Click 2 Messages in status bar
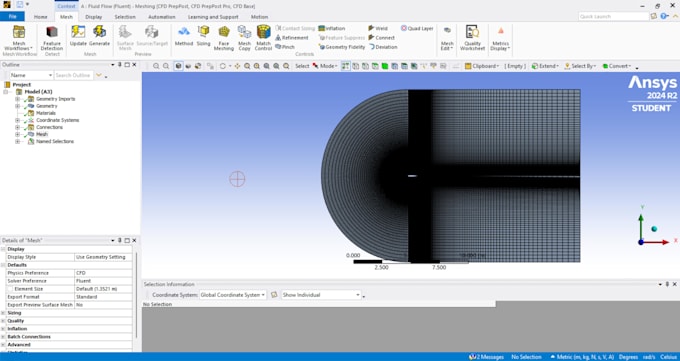680x361 pixels. click(x=486, y=357)
